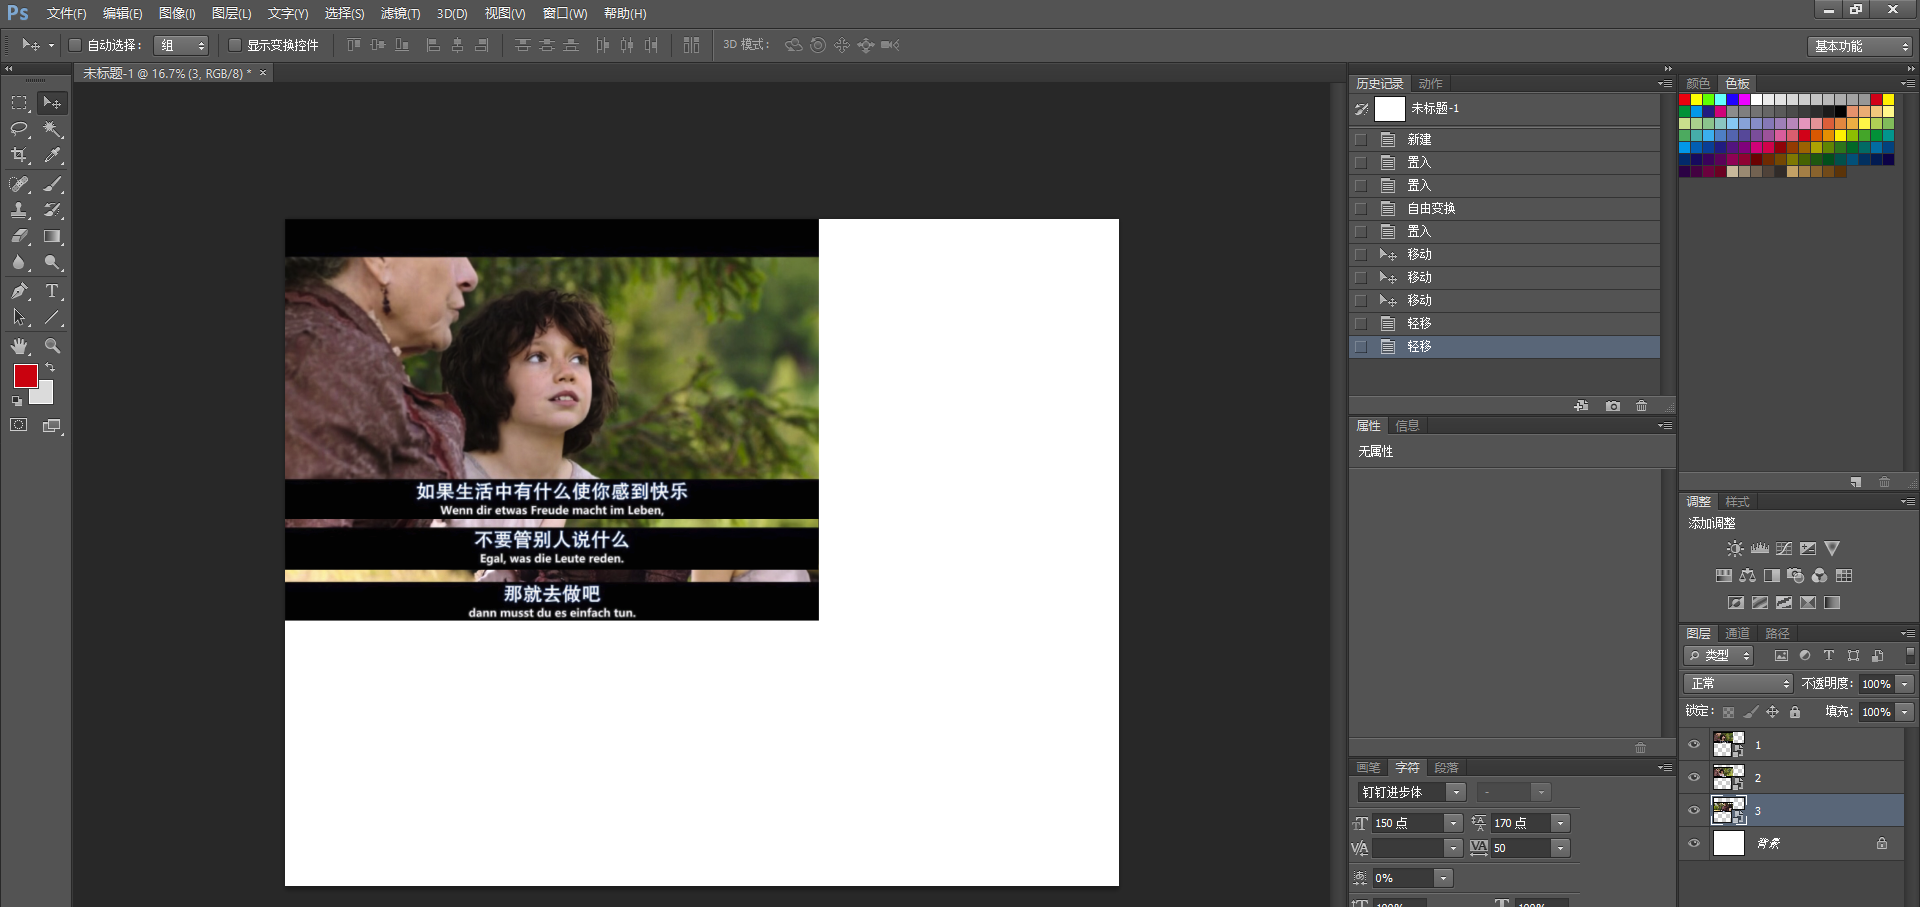This screenshot has width=1920, height=907.
Task: Select the Horizontal Type tool
Action: (x=52, y=291)
